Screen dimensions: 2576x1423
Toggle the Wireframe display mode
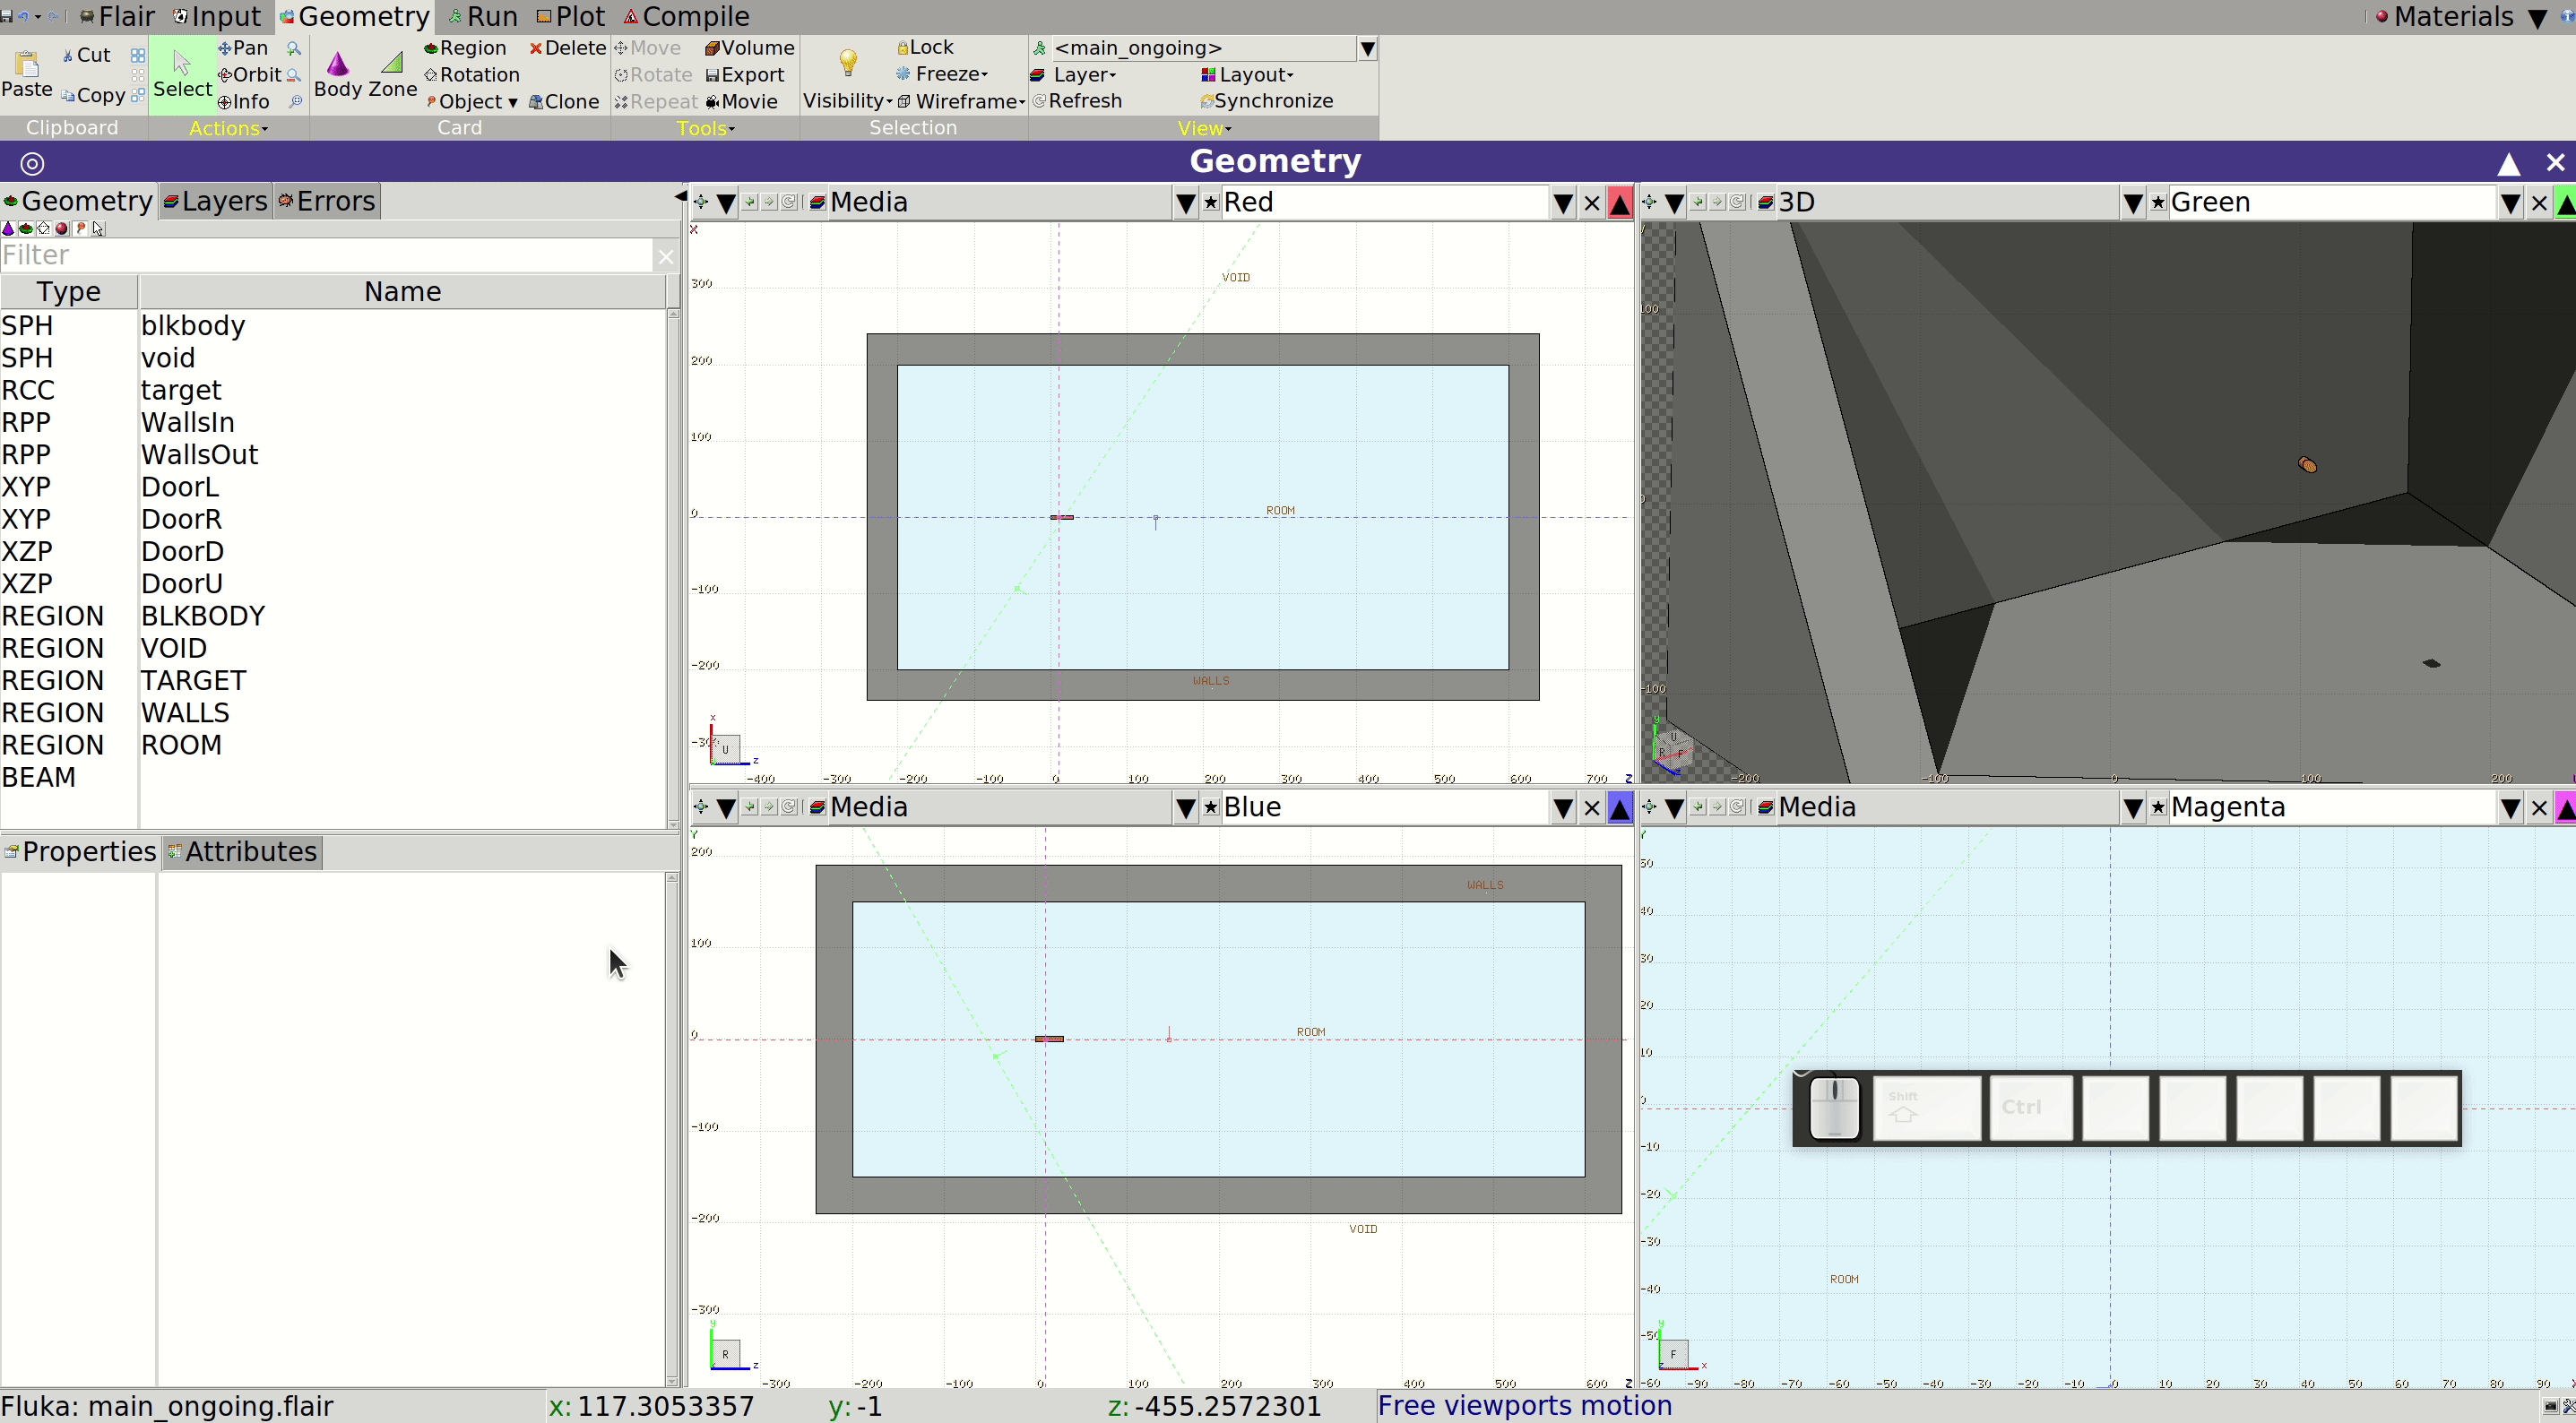point(961,101)
